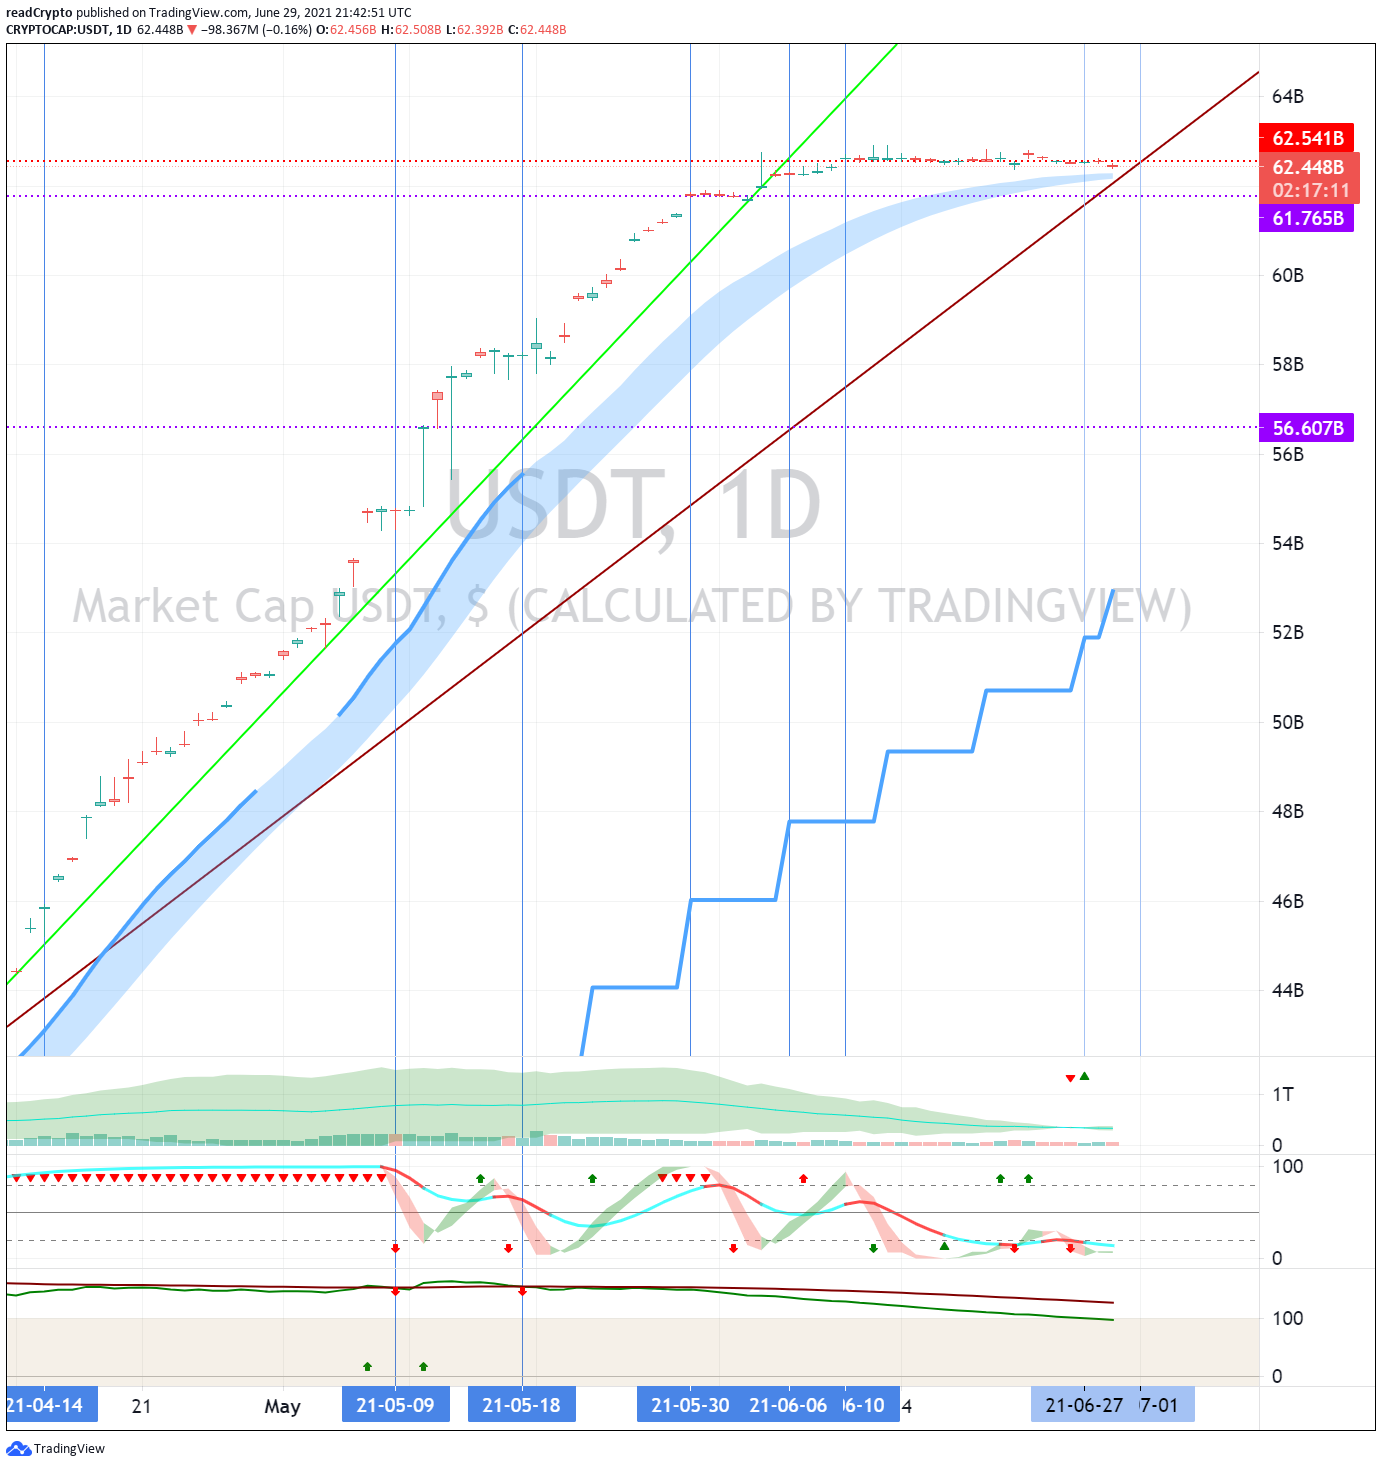This screenshot has height=1467, width=1382.
Task: Click the 46B price axis label
Action: click(x=1288, y=901)
